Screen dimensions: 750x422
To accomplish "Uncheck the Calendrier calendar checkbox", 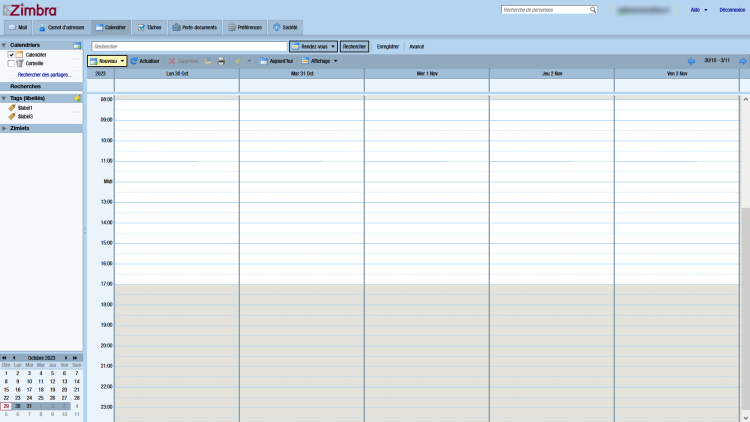I will 11,55.
